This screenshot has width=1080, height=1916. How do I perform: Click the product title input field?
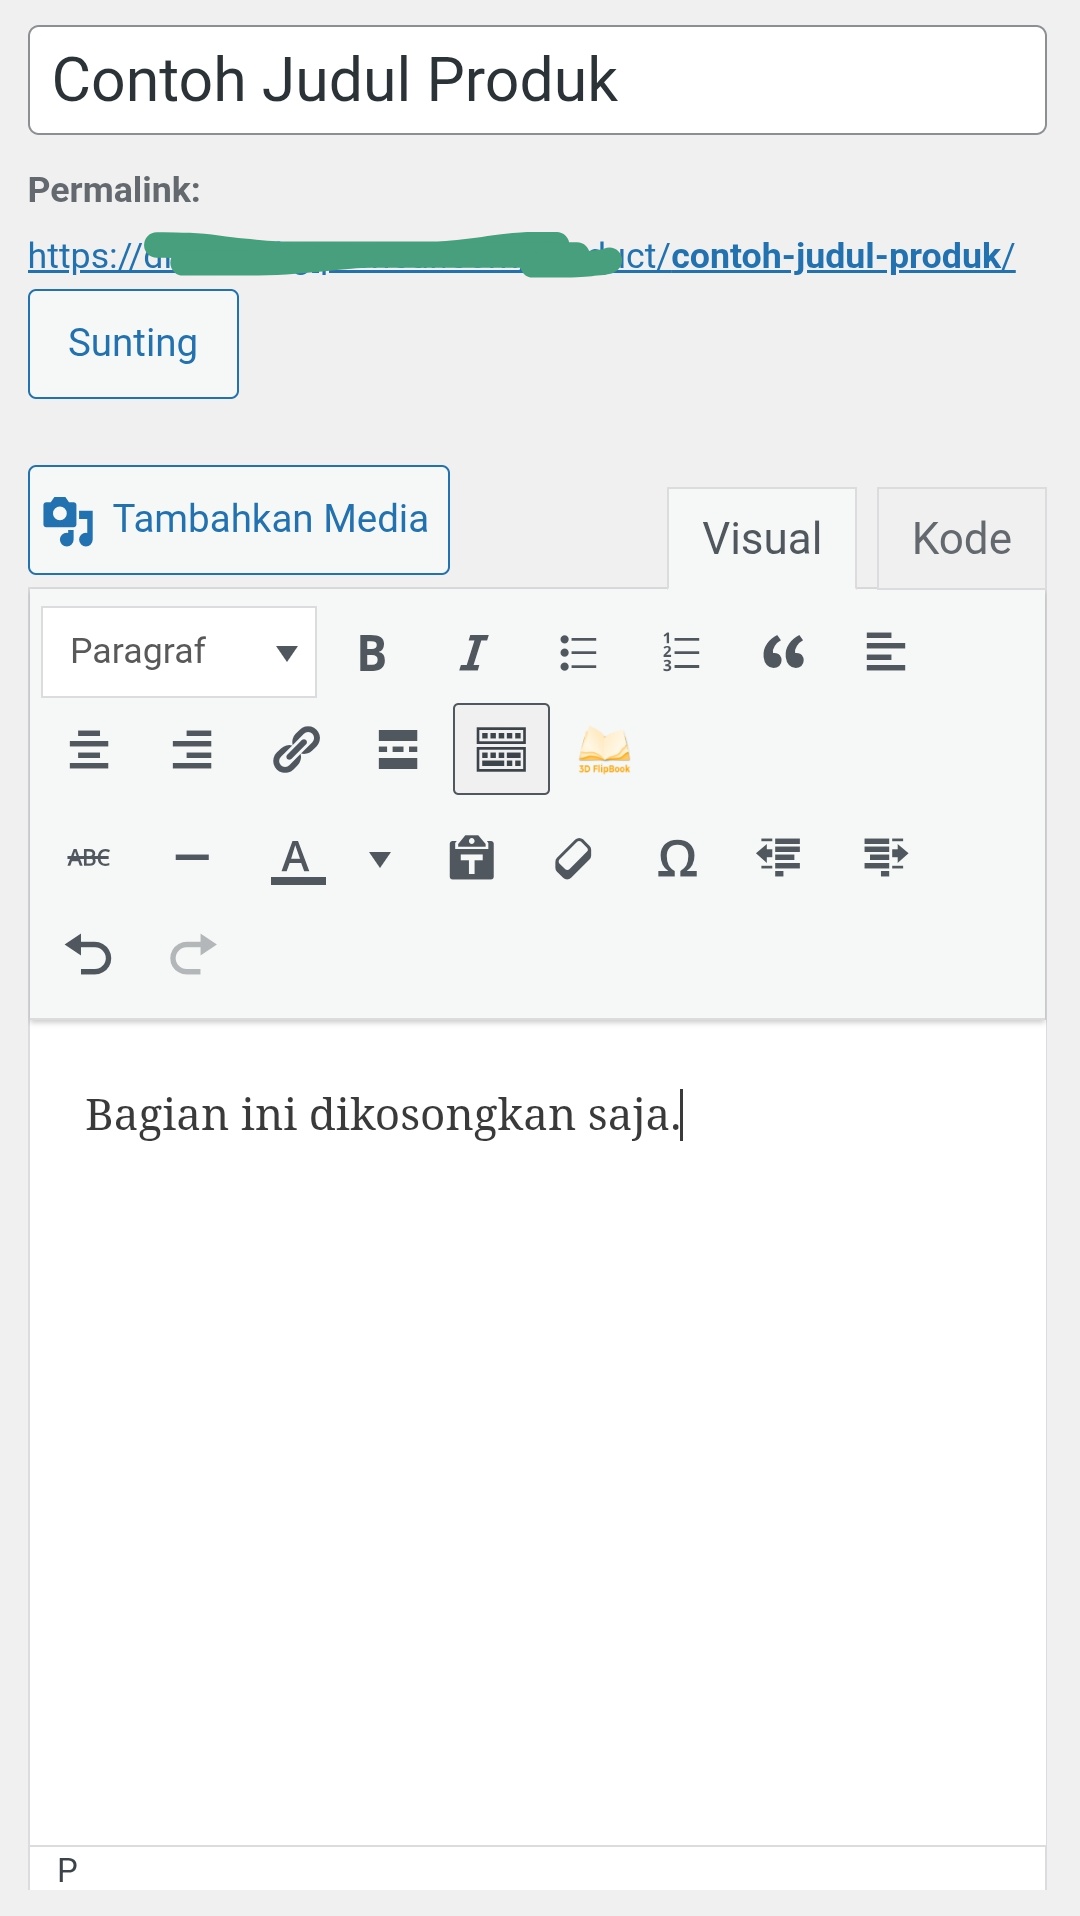(537, 80)
